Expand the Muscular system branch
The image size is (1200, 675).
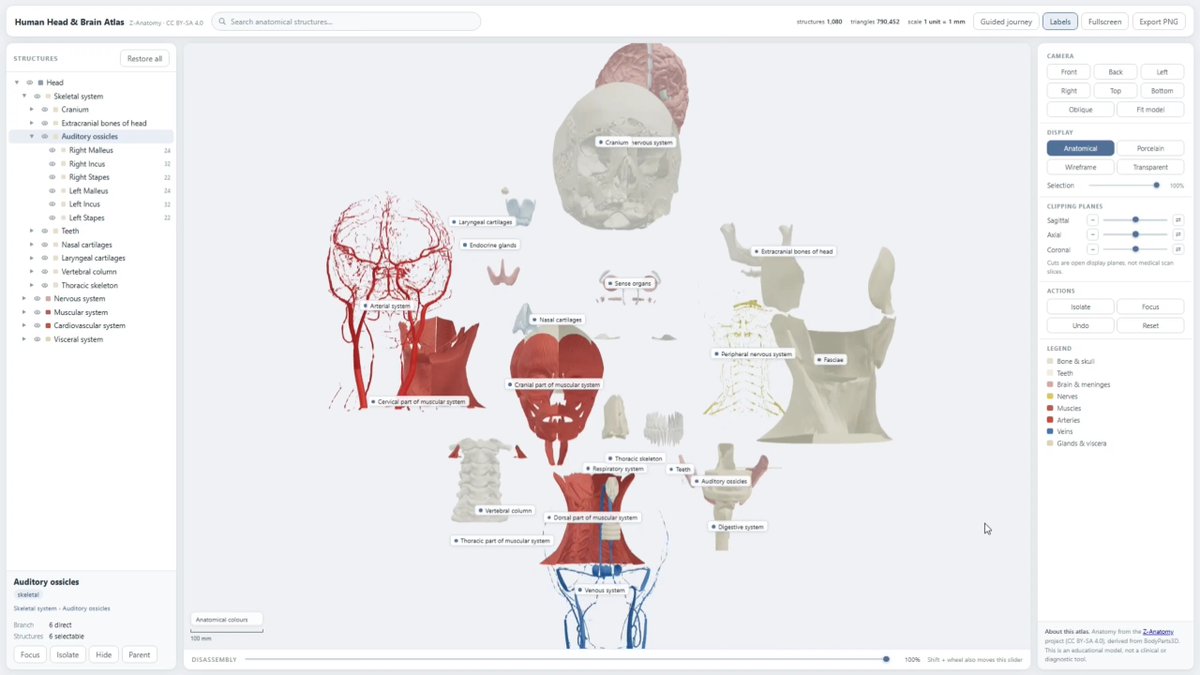pyautogui.click(x=24, y=312)
